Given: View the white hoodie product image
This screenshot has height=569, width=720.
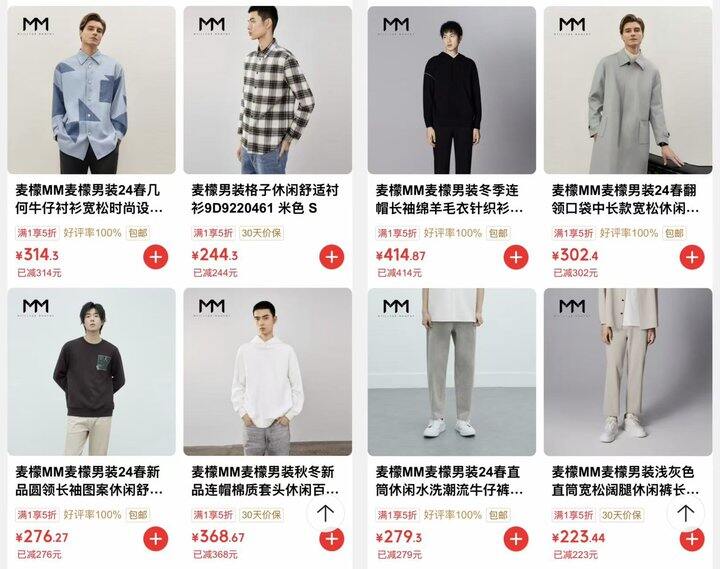Looking at the screenshot, I should [268, 372].
